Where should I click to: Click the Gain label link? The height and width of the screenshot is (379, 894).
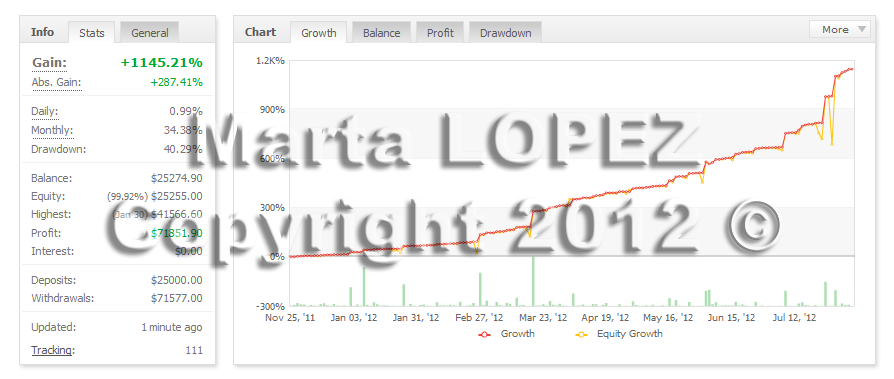[x=50, y=63]
